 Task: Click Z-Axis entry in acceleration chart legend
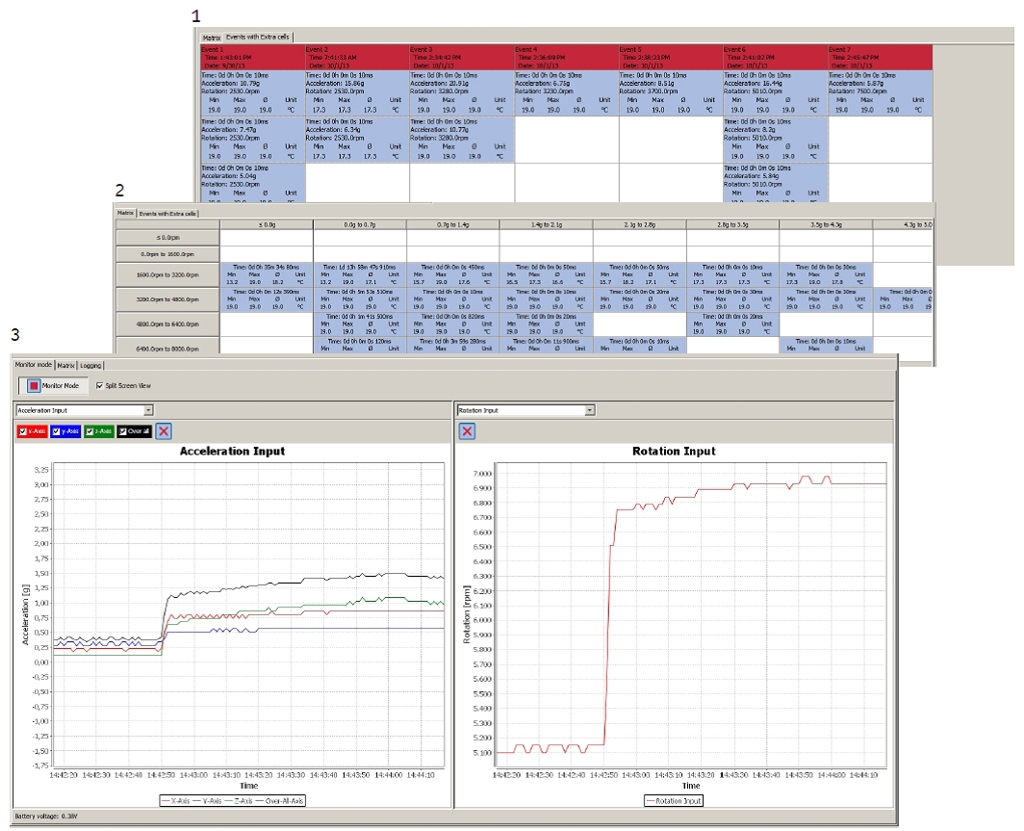pos(238,800)
